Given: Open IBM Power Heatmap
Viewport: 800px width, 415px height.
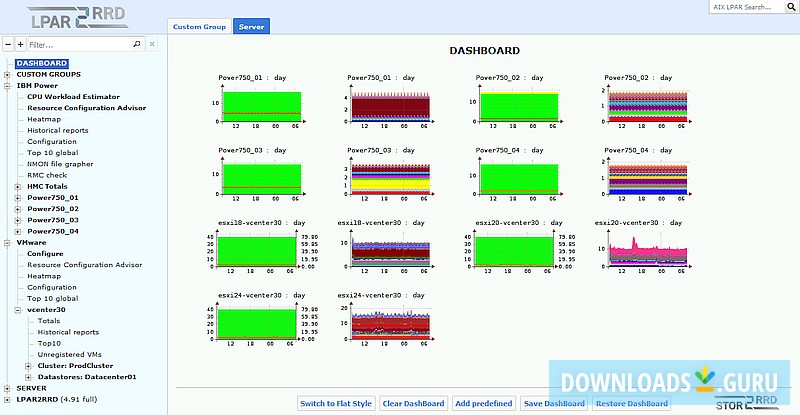Looking at the screenshot, I should click(44, 119).
